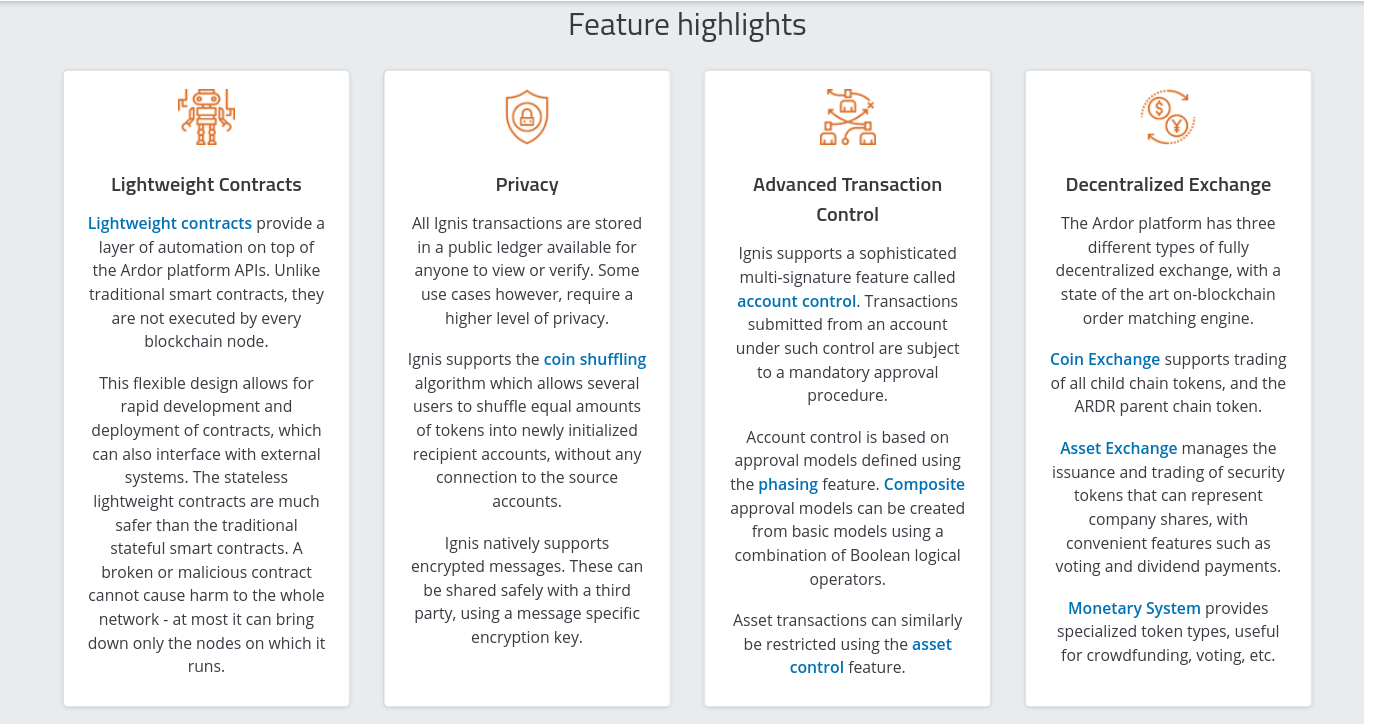This screenshot has height=728, width=1373.
Task: Follow the account control link
Action: (797, 301)
